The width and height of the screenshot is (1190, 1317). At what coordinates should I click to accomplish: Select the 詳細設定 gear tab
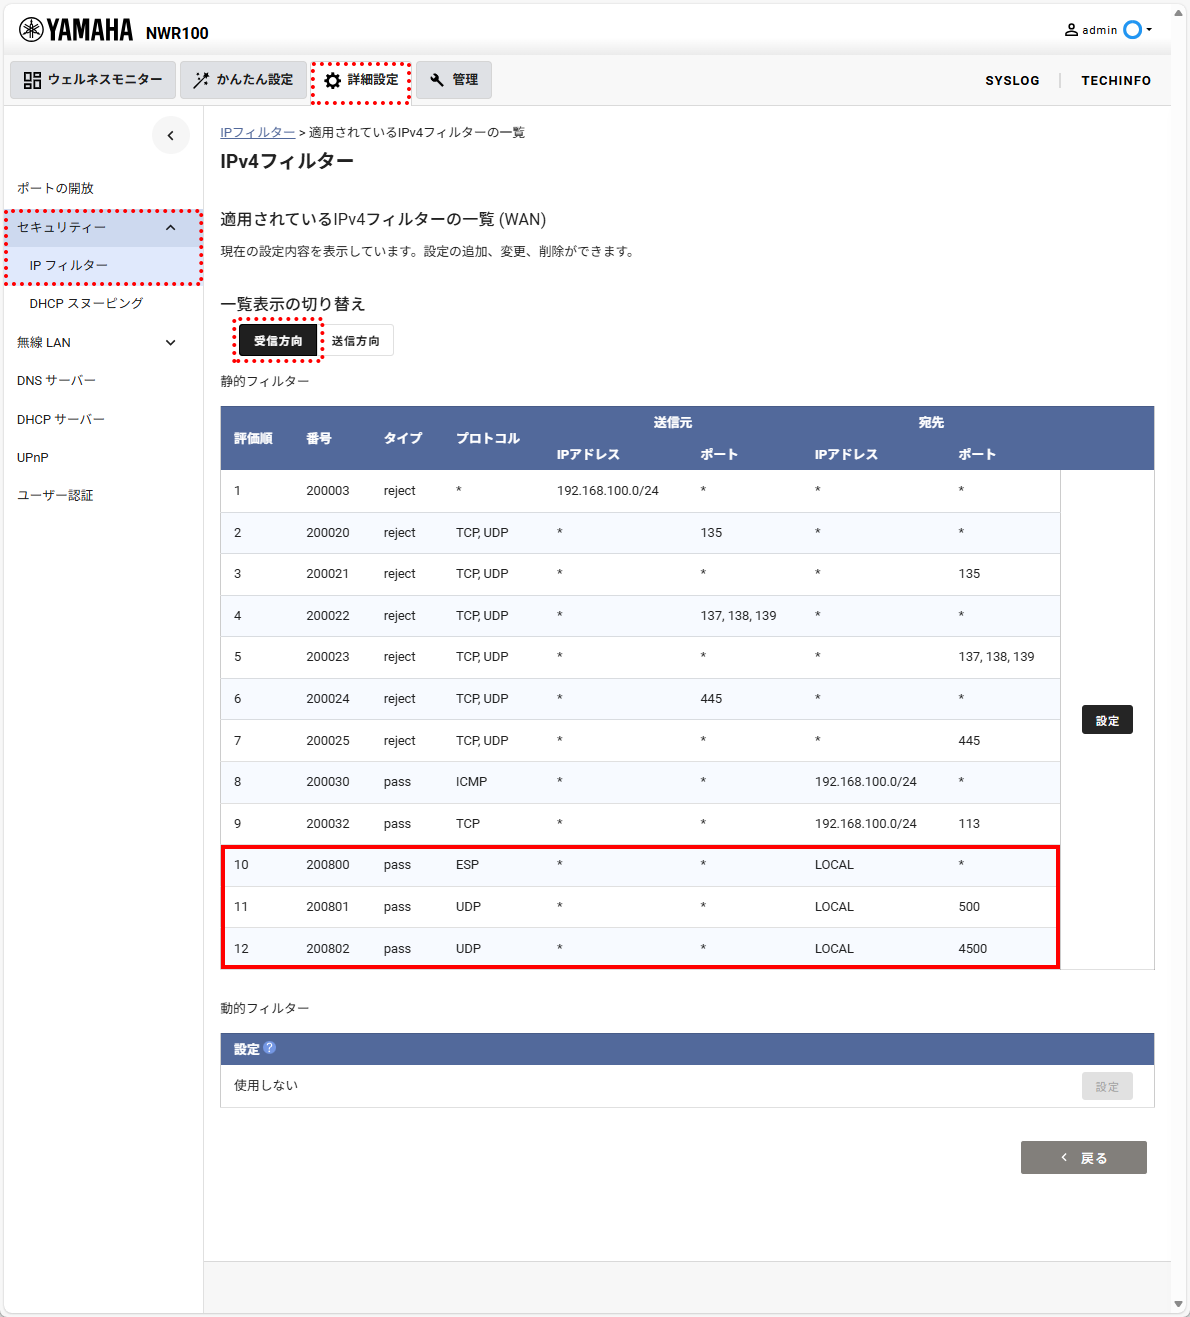361,80
